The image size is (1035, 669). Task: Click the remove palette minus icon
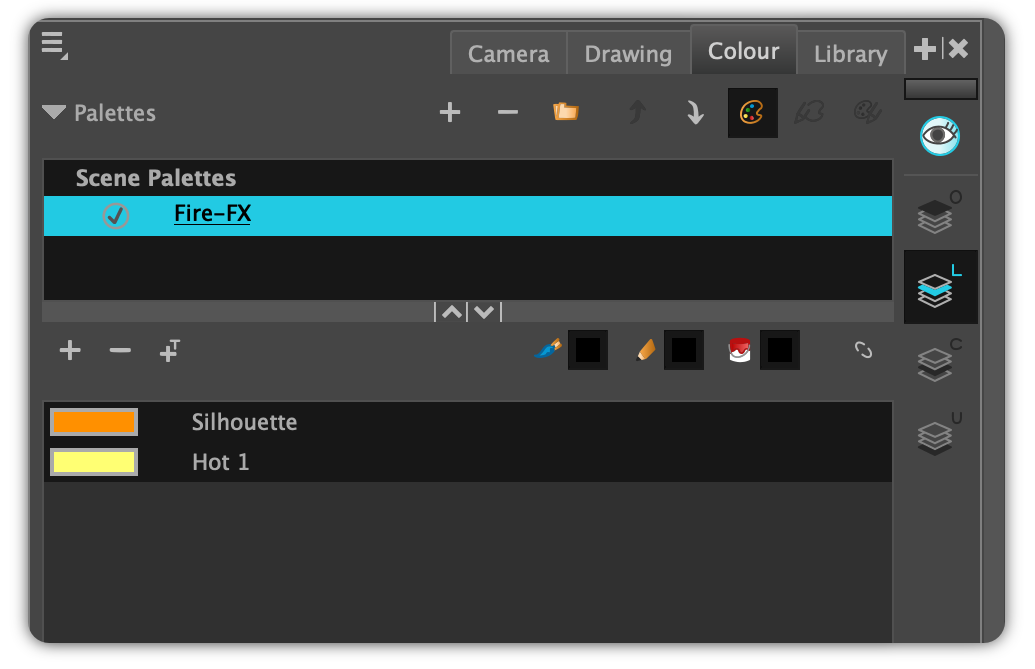pyautogui.click(x=508, y=112)
